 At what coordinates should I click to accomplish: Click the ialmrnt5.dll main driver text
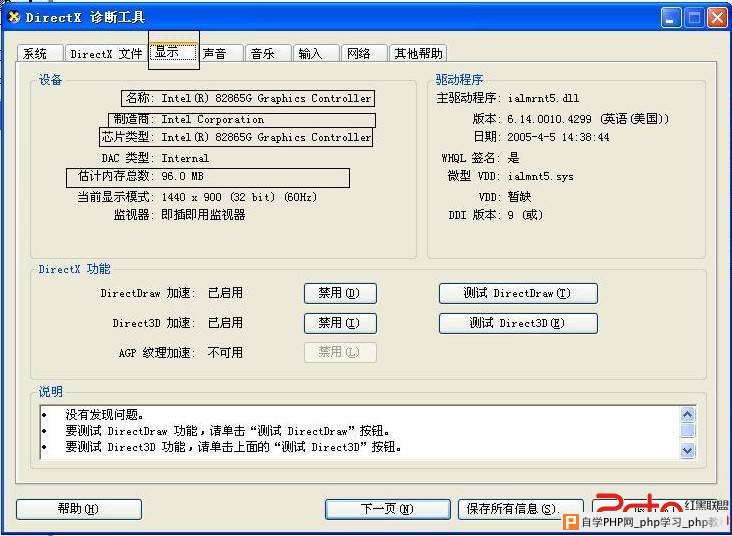(x=543, y=99)
